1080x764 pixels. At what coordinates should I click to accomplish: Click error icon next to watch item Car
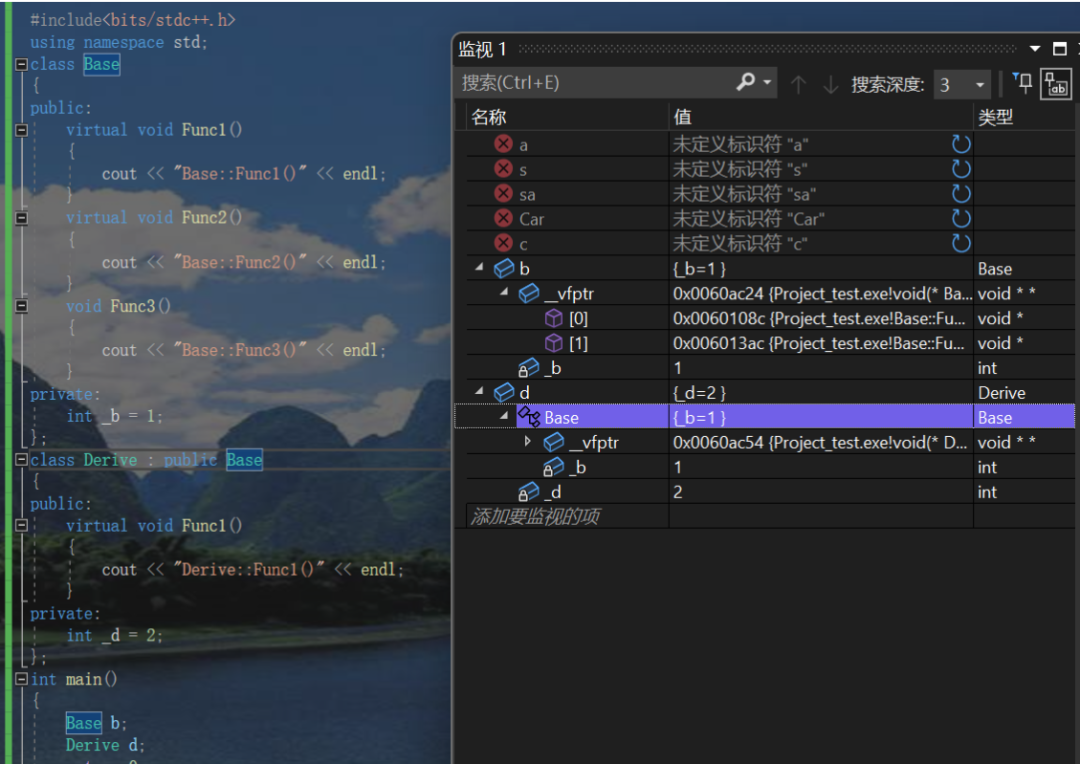point(503,218)
